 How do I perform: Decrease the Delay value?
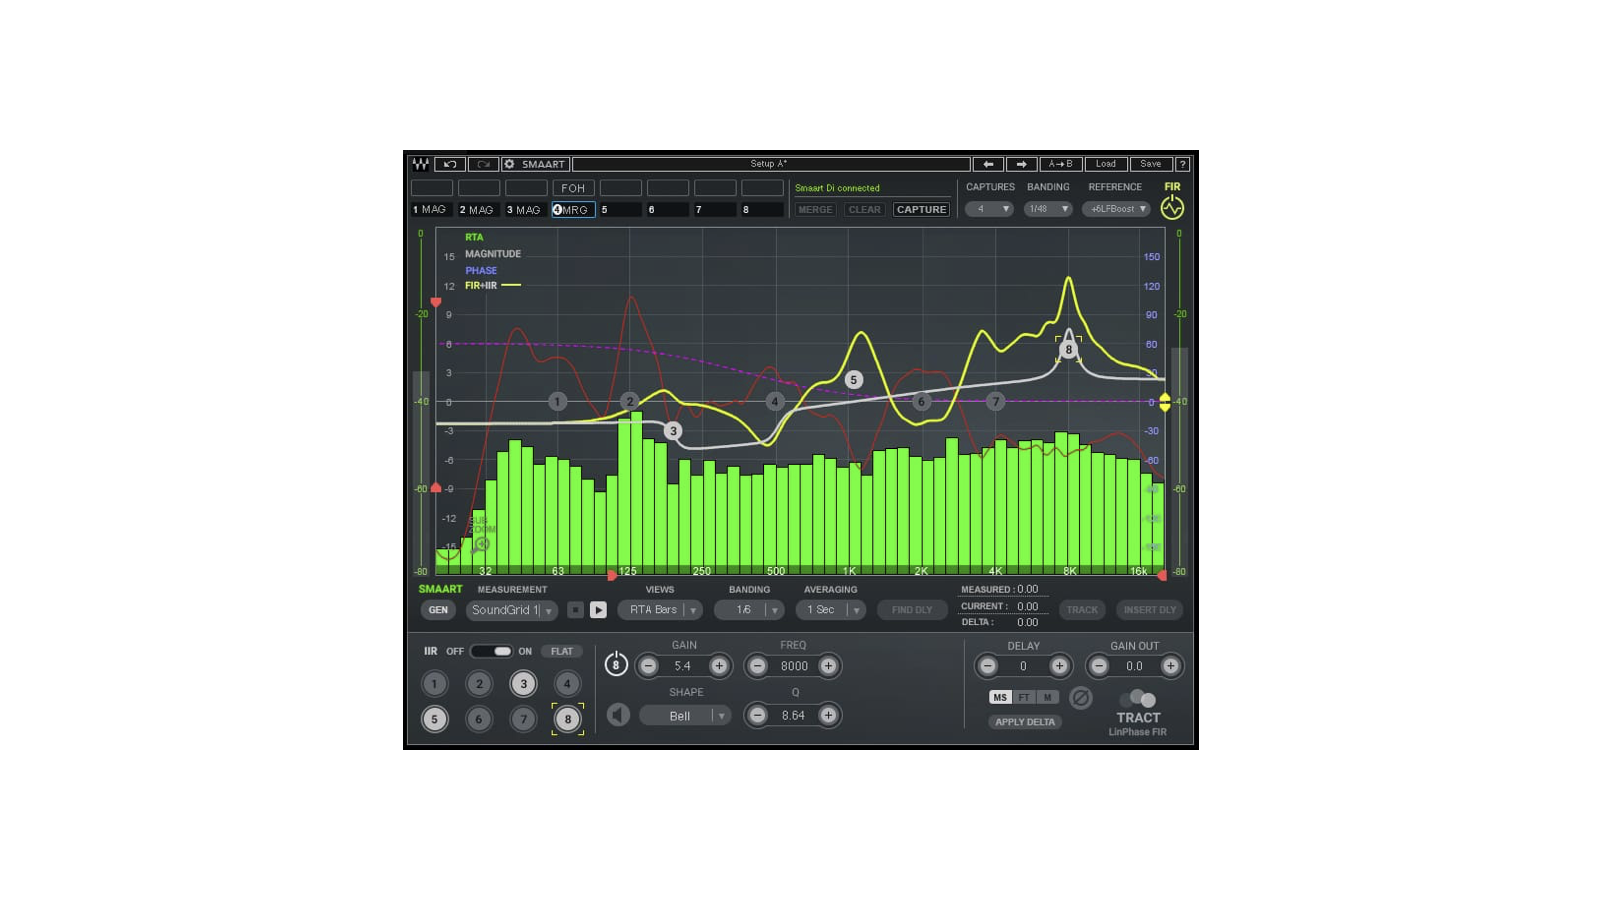[x=988, y=666]
